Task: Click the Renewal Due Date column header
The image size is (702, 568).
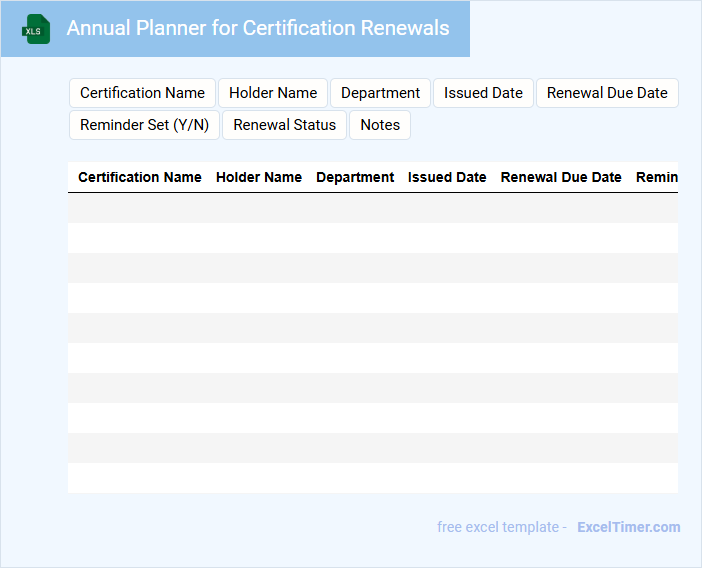Action: [x=561, y=177]
